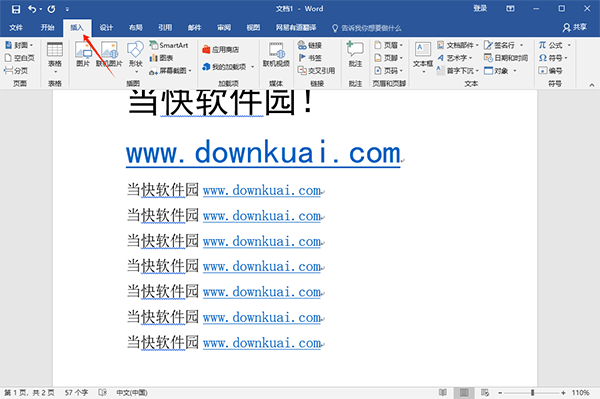Switch to the Layout (布局) tab

click(135, 28)
